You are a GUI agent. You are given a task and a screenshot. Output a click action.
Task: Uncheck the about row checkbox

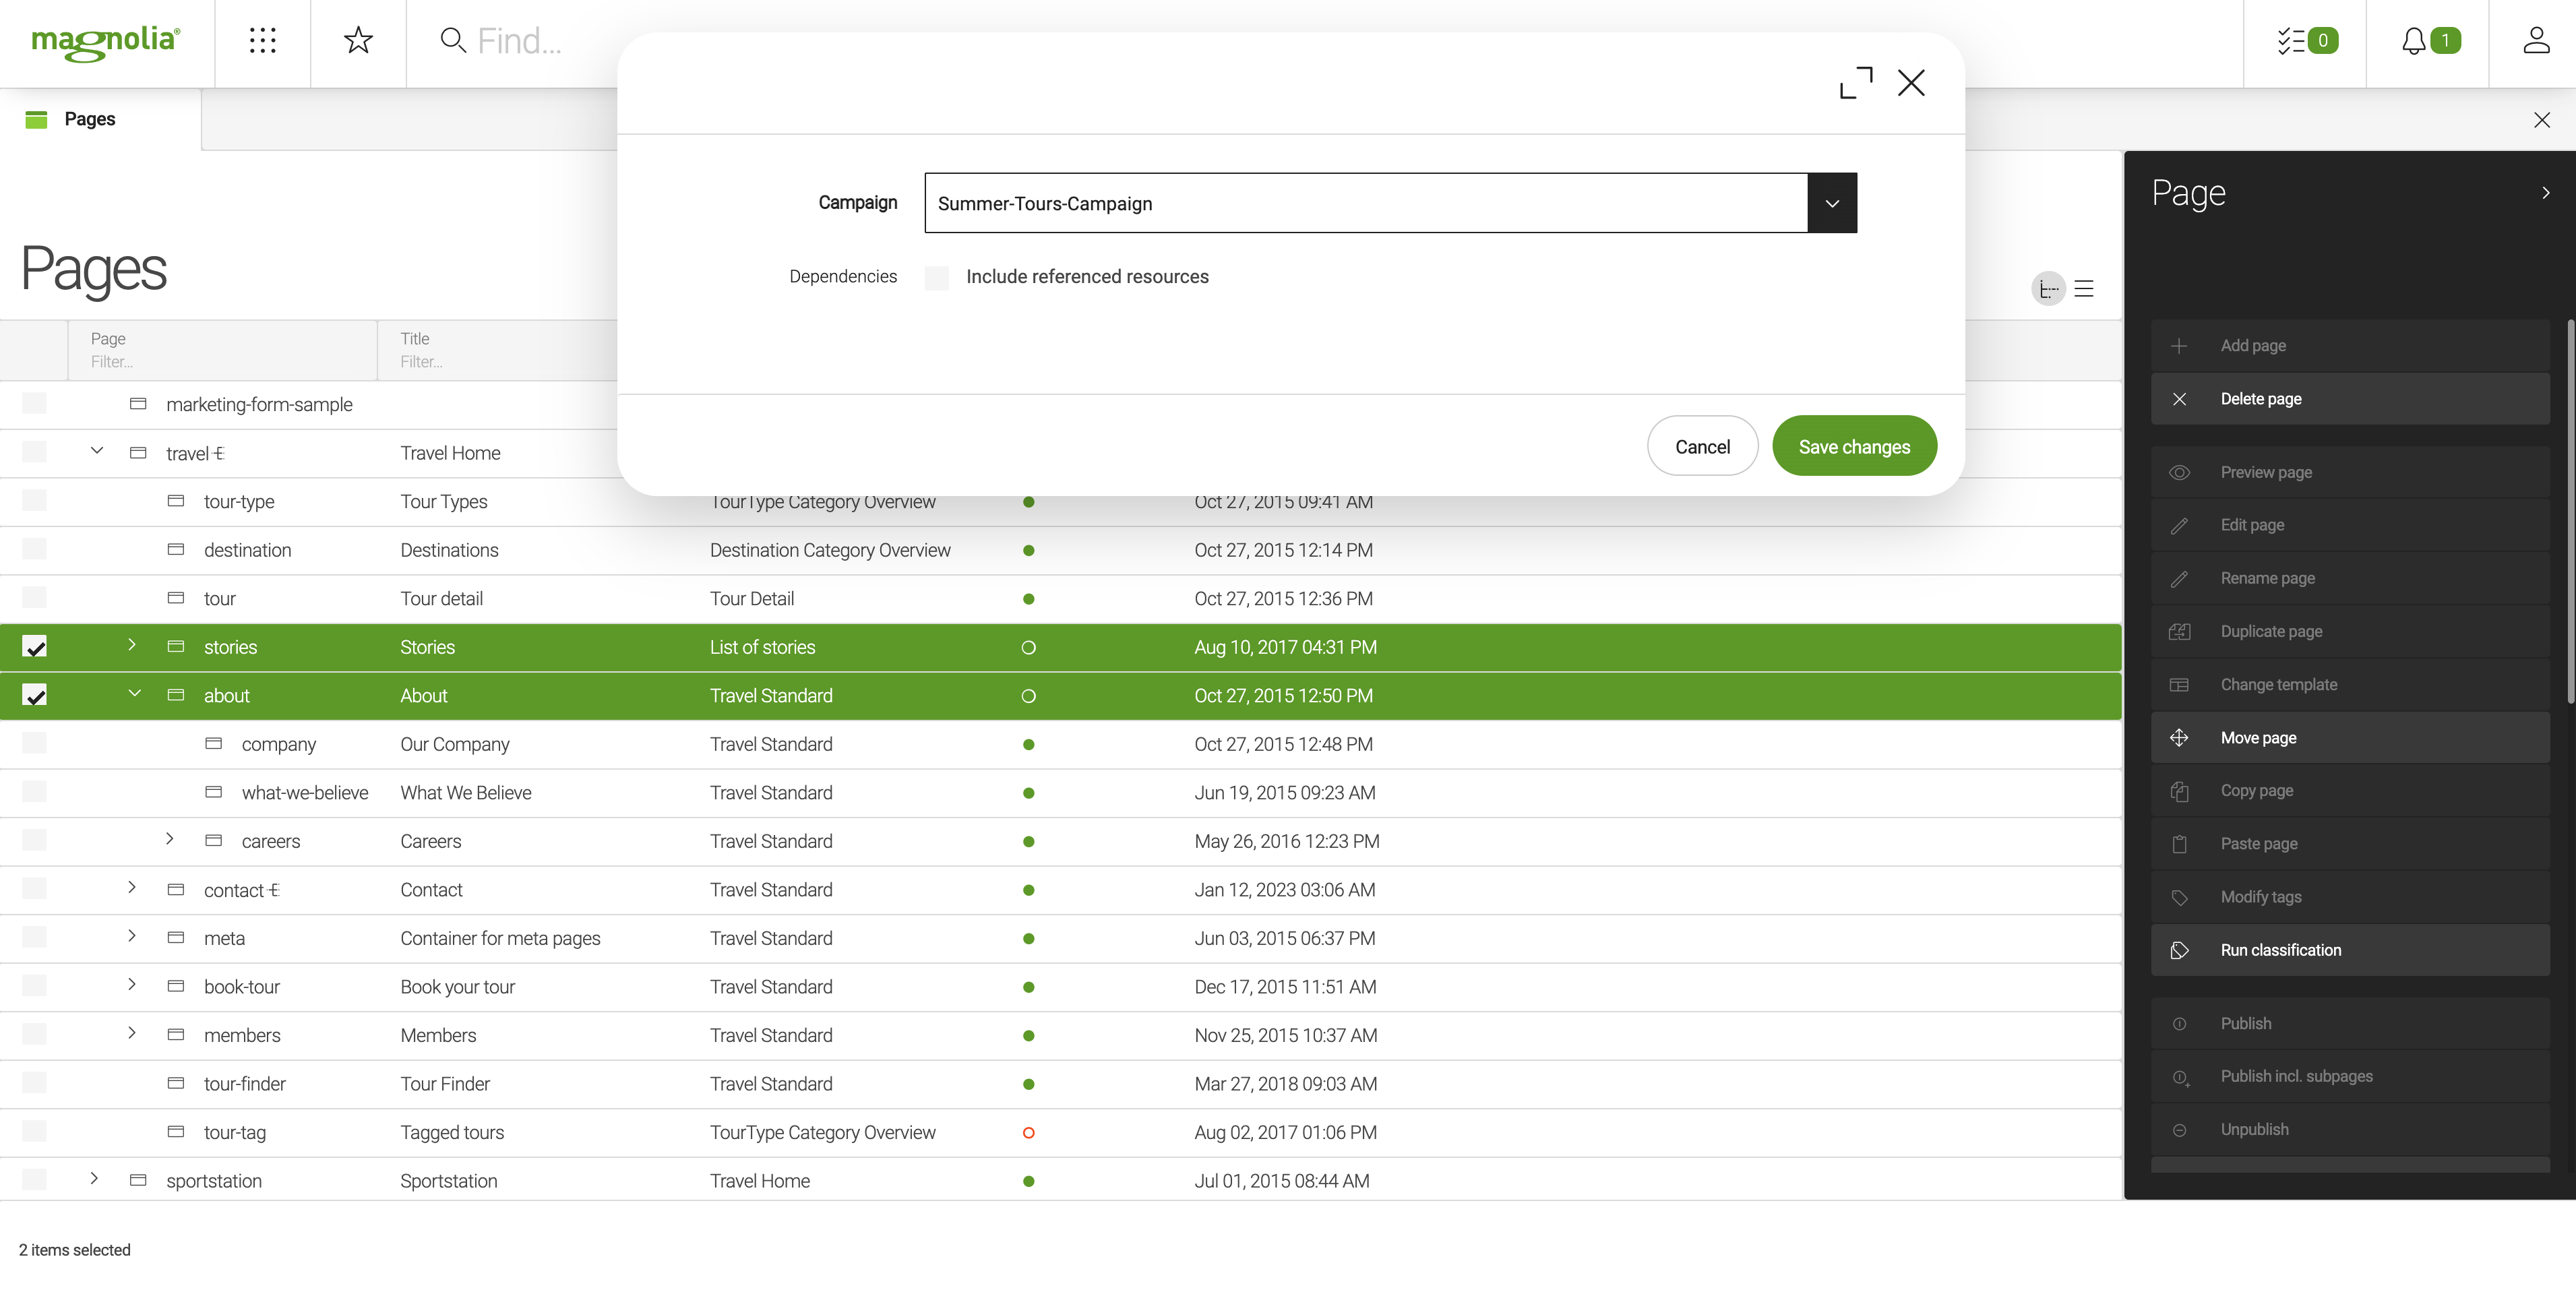coord(34,695)
